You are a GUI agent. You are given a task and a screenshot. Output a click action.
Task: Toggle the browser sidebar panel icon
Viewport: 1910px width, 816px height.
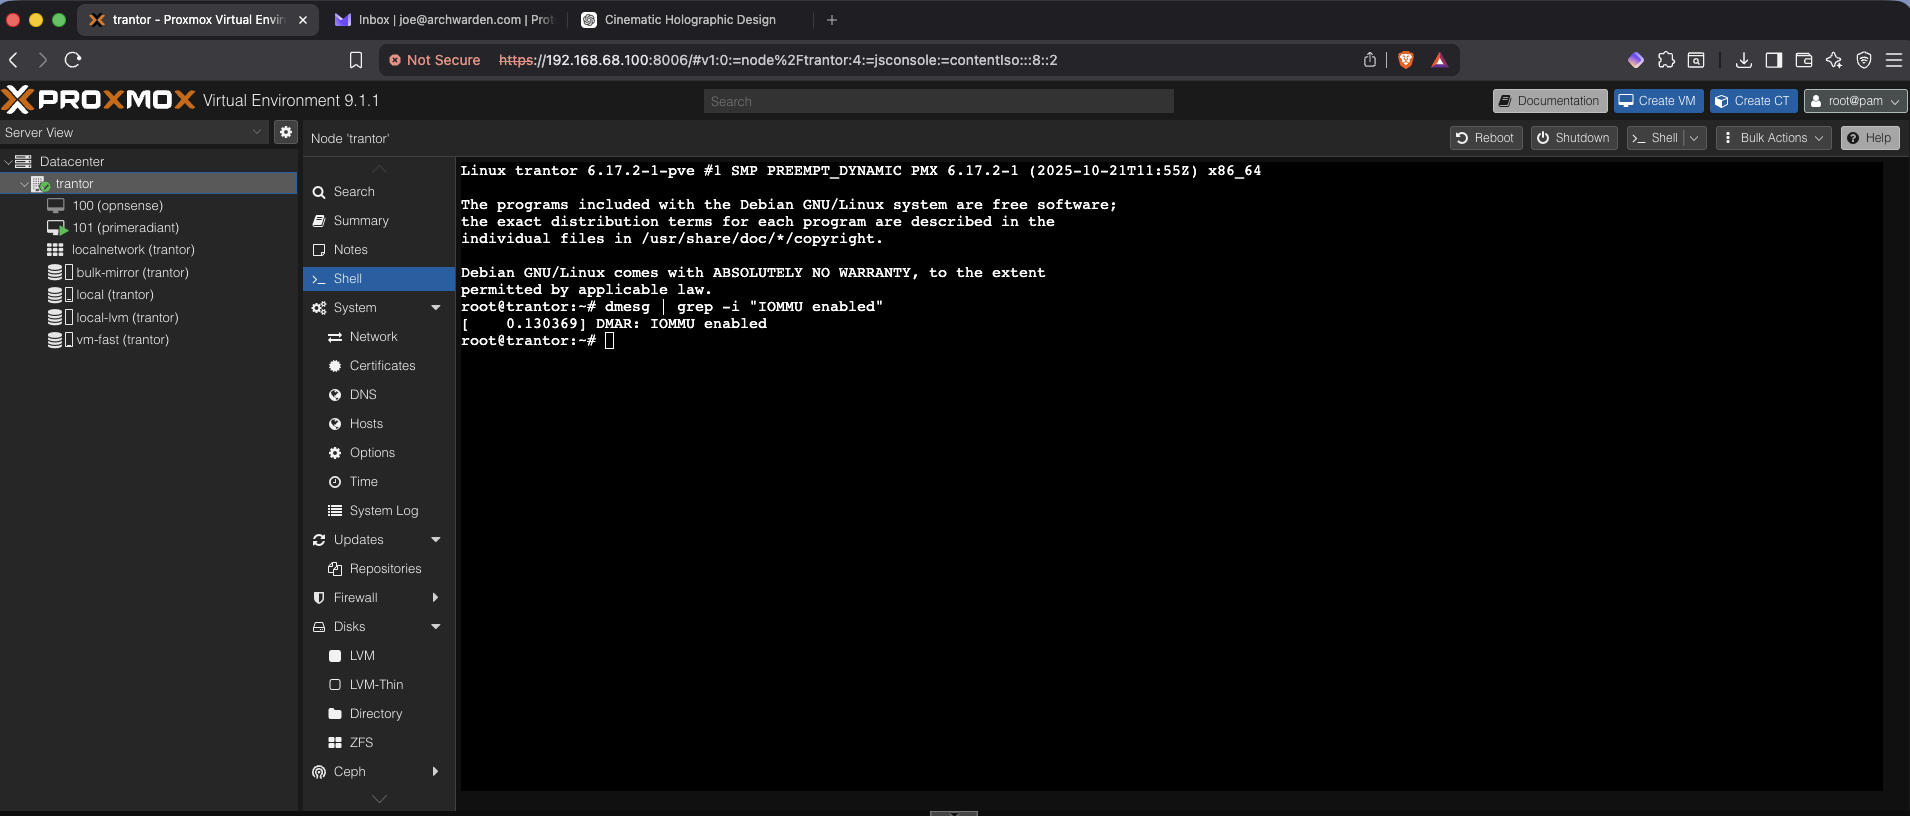(1774, 60)
